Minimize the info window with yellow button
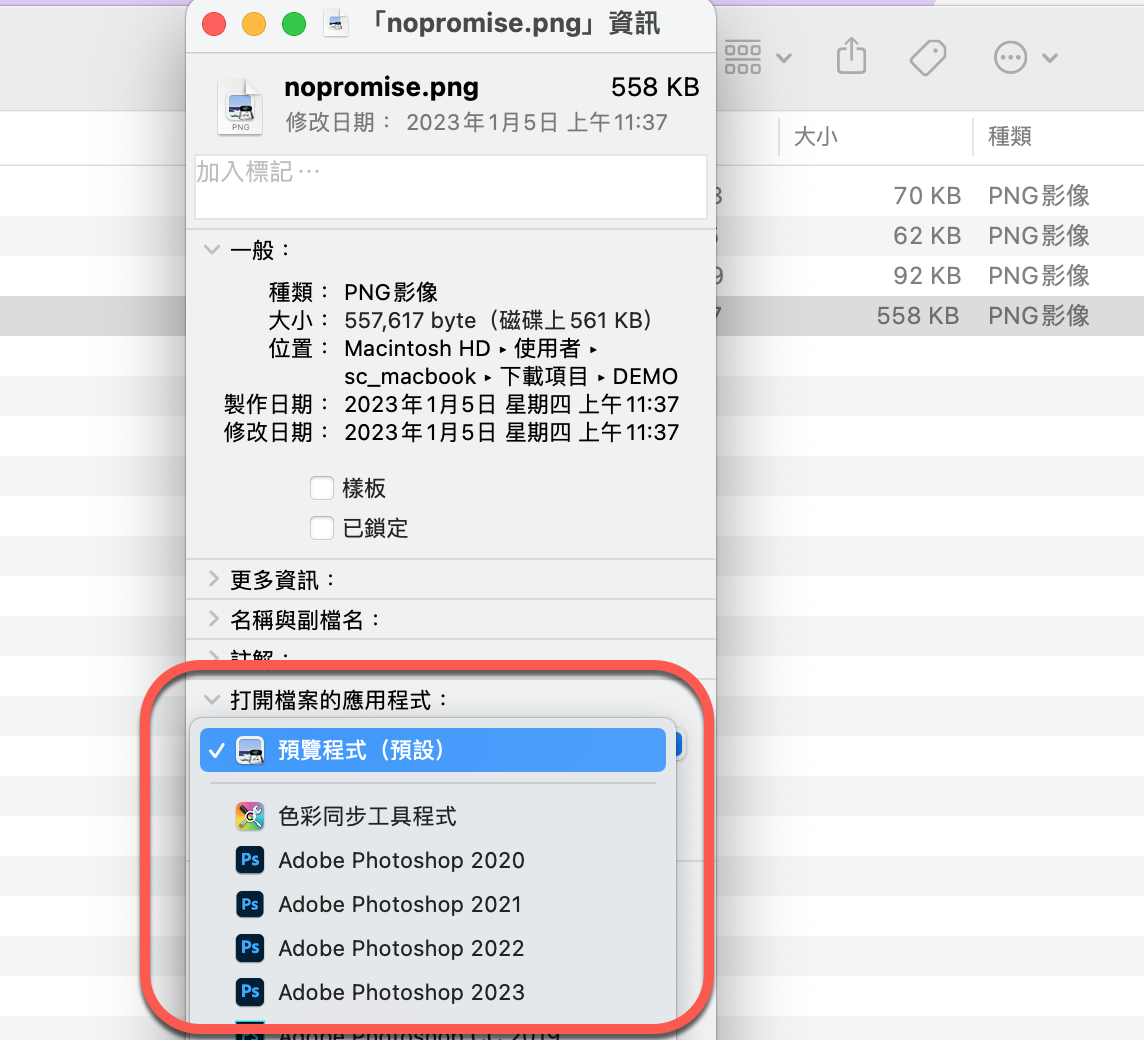The height and width of the screenshot is (1040, 1144). point(254,24)
